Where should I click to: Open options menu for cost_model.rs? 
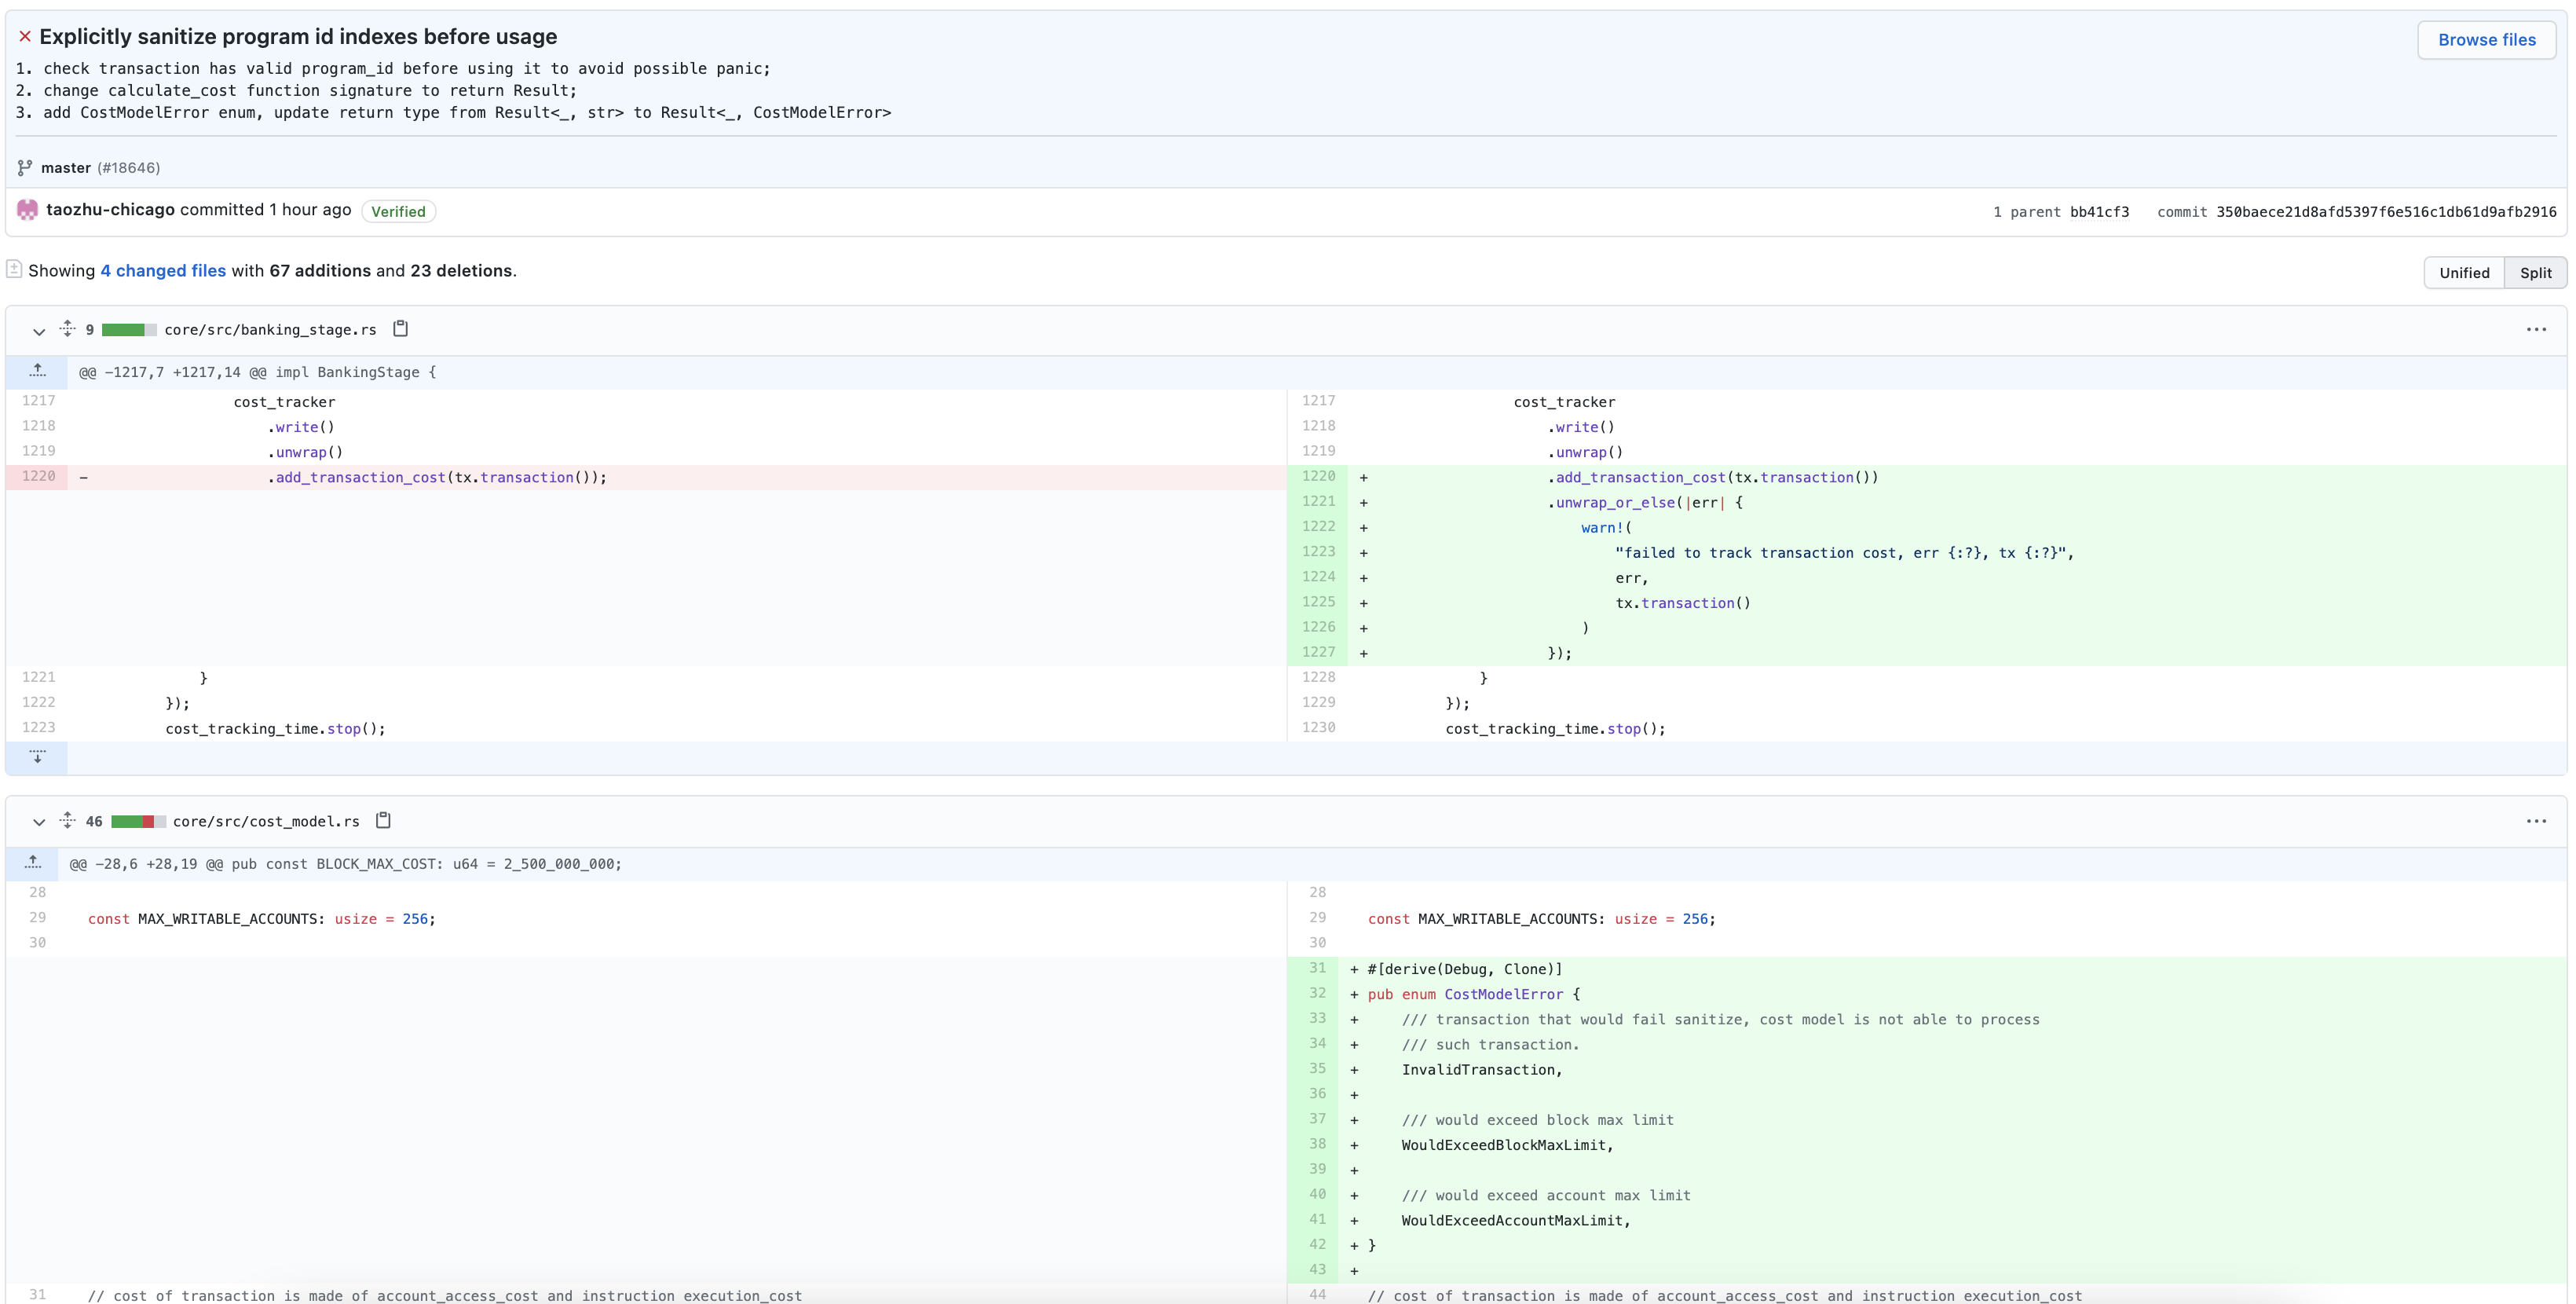2535,822
